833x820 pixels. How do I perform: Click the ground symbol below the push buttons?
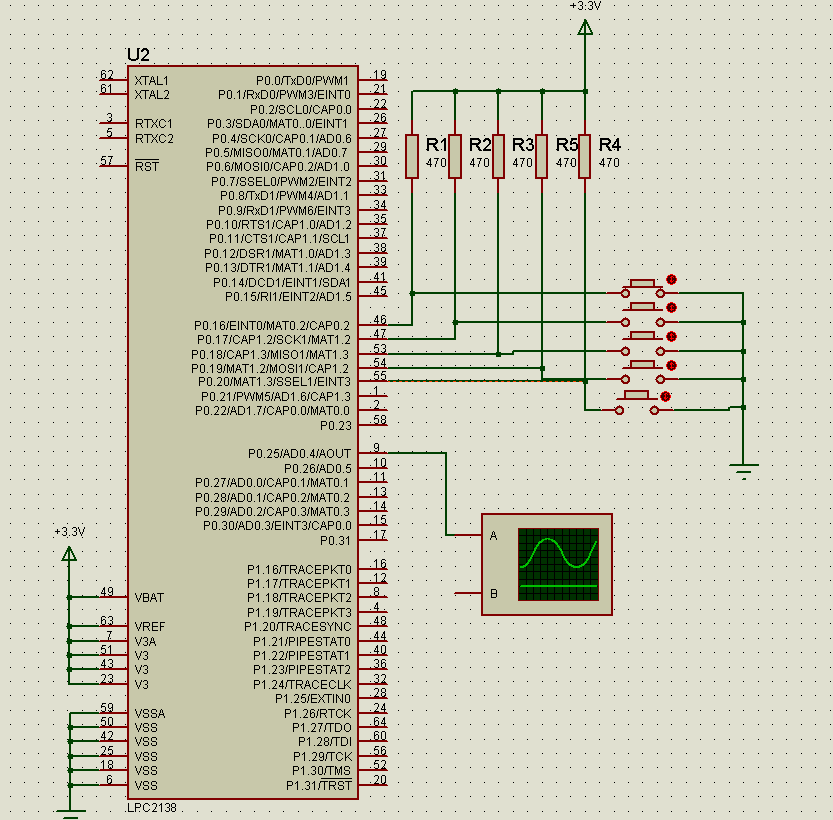(x=744, y=471)
